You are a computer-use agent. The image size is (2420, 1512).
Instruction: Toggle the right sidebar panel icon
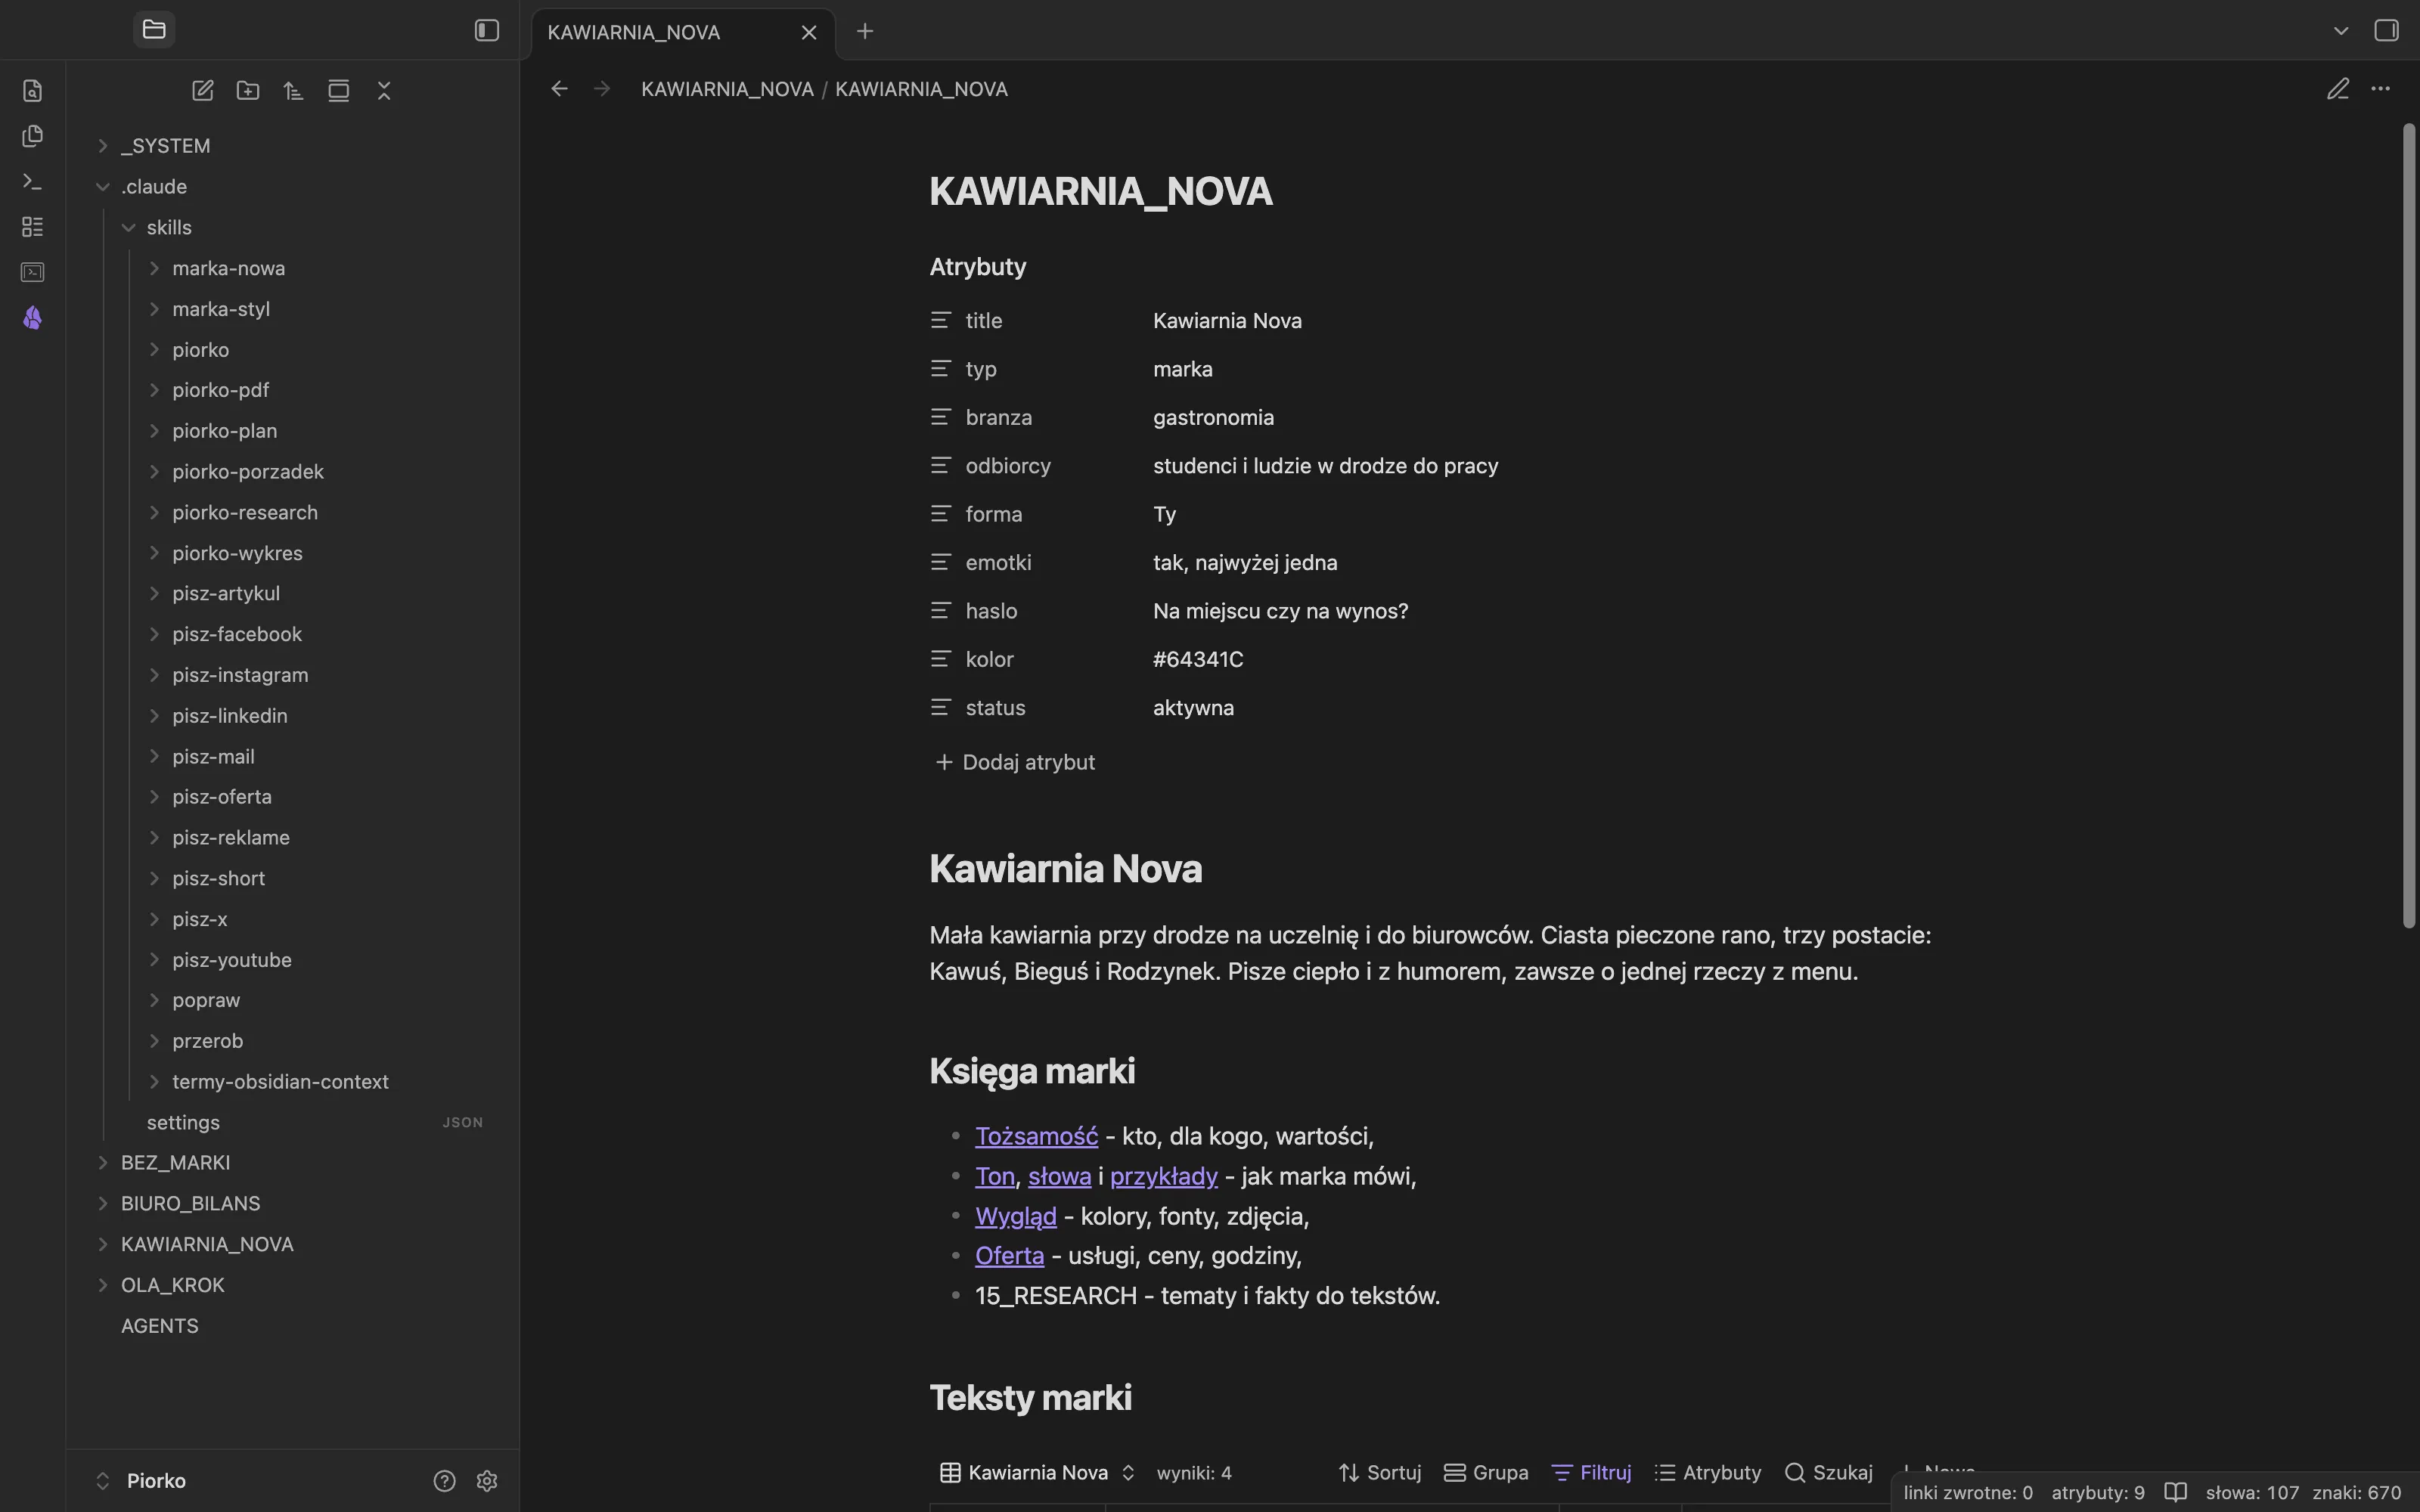coord(2386,30)
